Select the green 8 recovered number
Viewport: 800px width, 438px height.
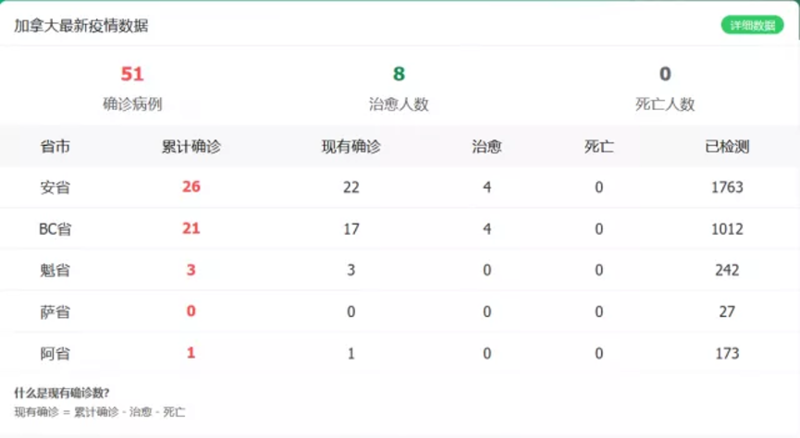399,74
